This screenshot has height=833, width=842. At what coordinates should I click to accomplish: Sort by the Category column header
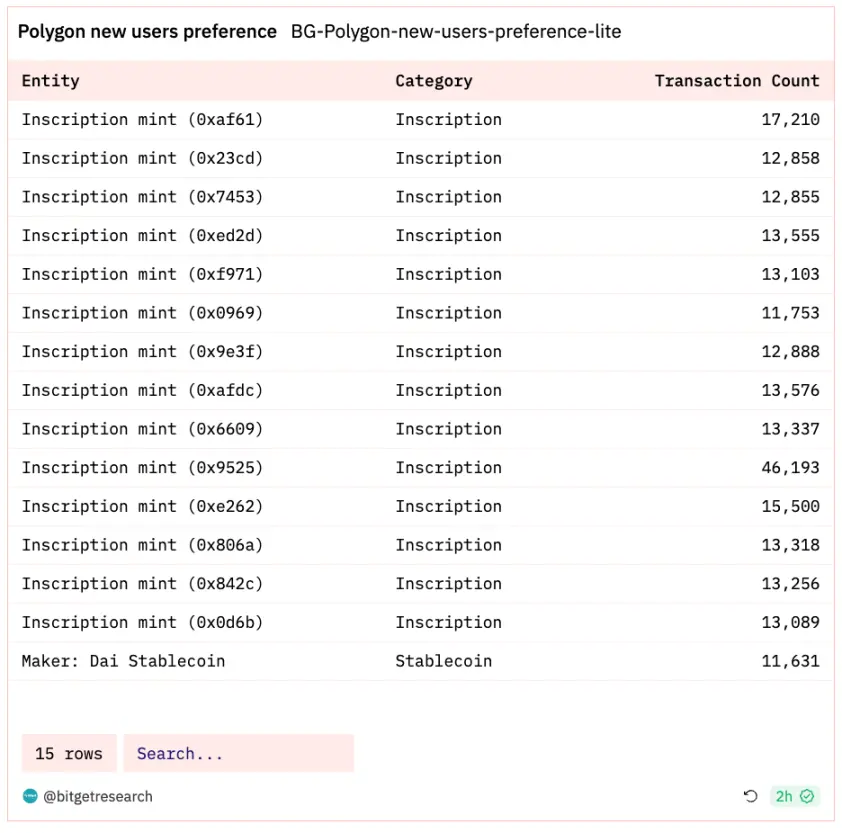(x=433, y=81)
